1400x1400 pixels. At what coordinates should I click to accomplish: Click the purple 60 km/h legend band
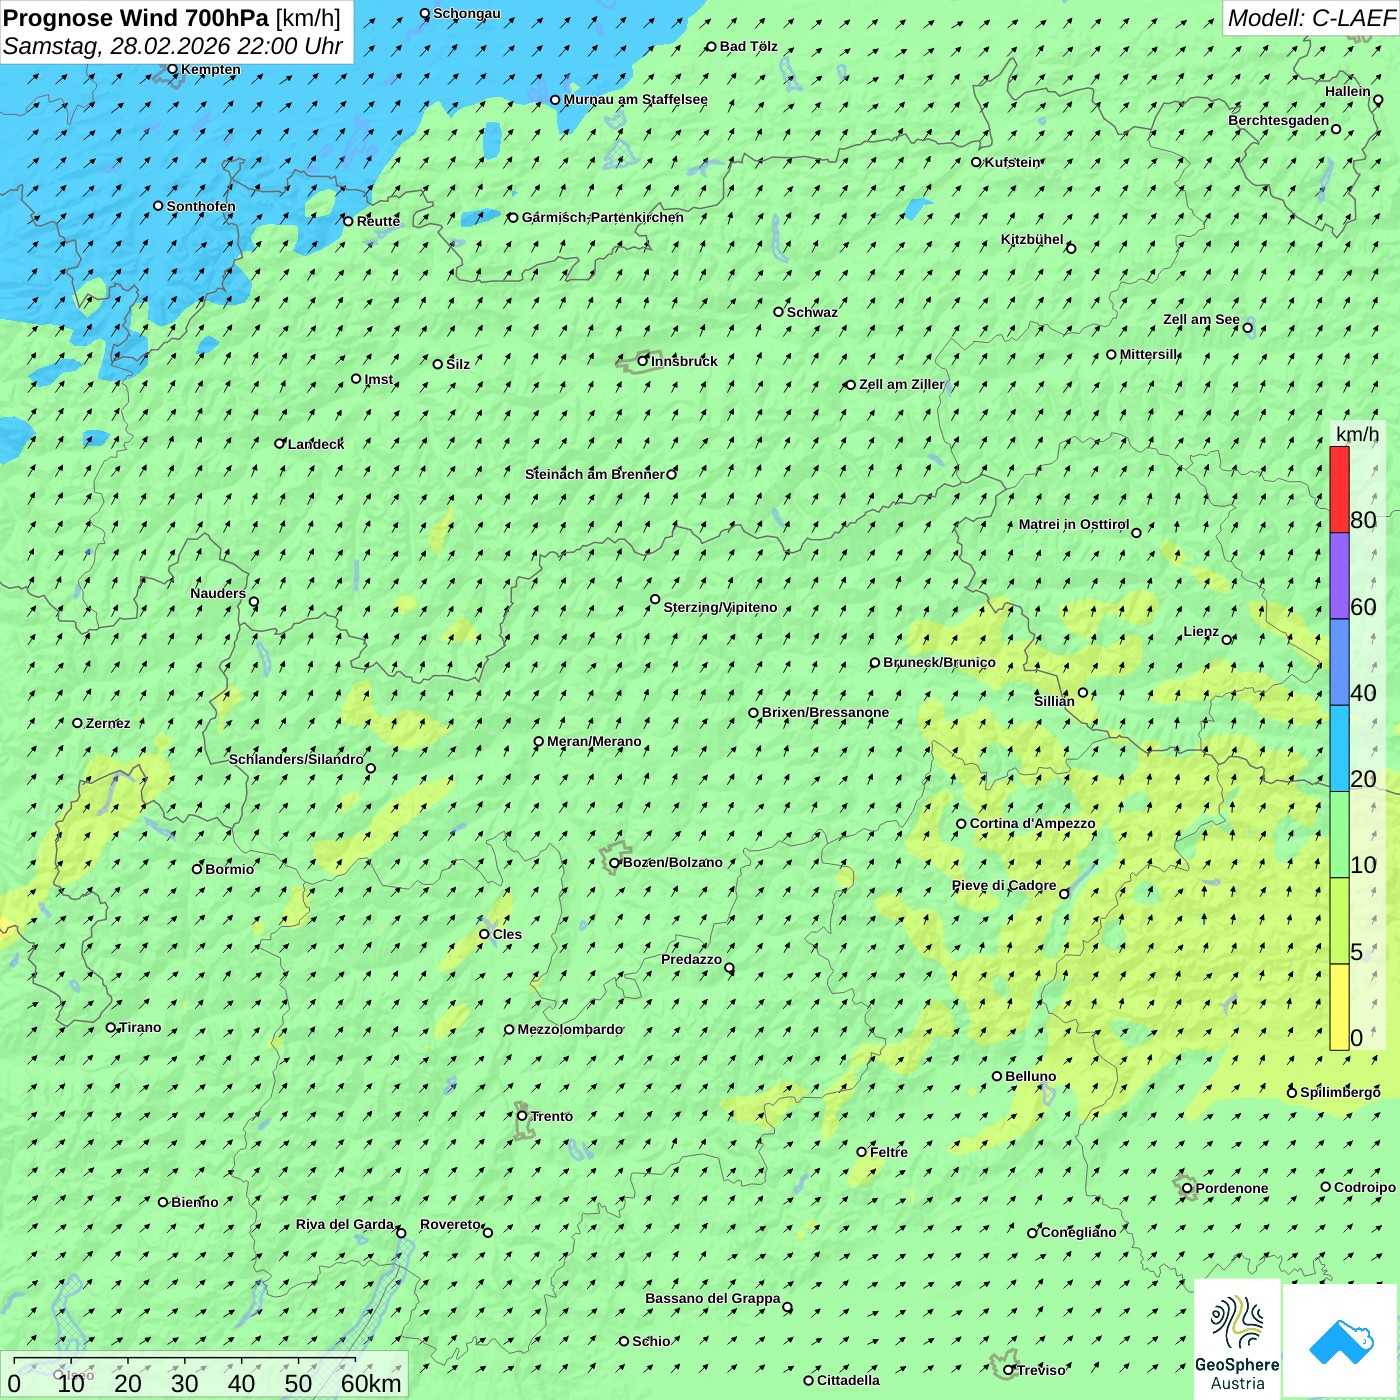(1339, 576)
